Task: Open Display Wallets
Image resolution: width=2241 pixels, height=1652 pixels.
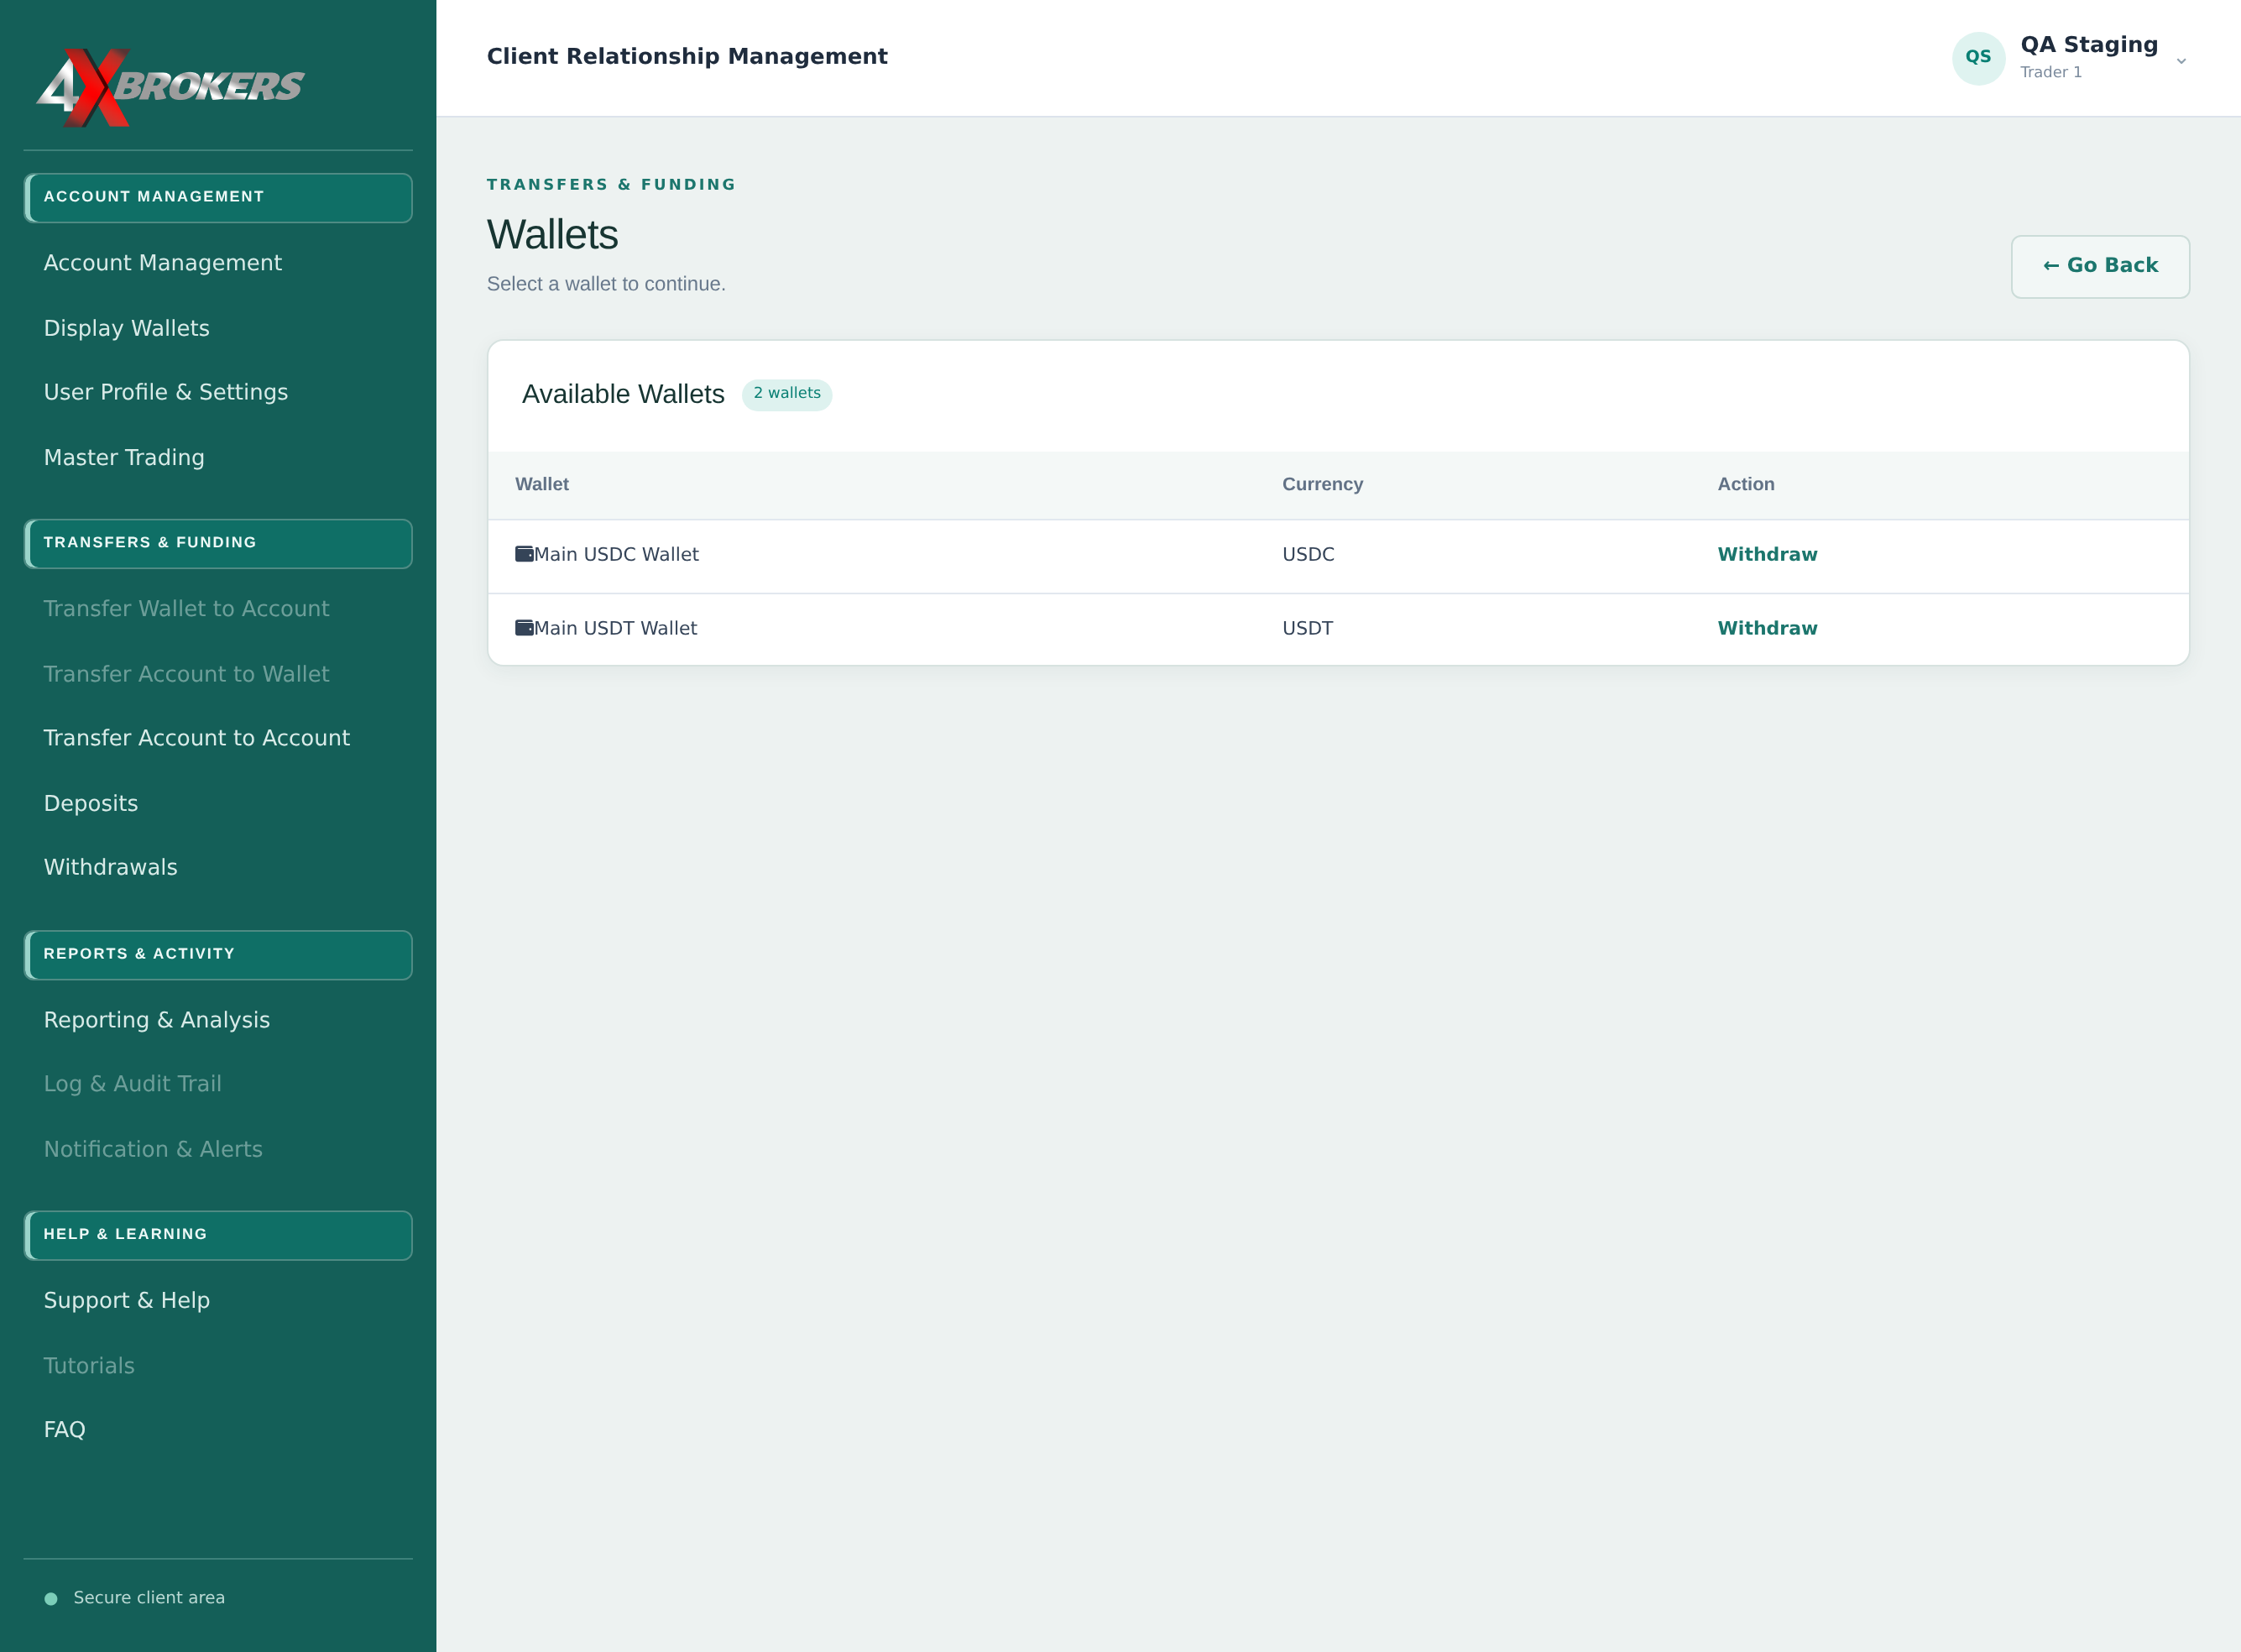Action: tap(127, 328)
